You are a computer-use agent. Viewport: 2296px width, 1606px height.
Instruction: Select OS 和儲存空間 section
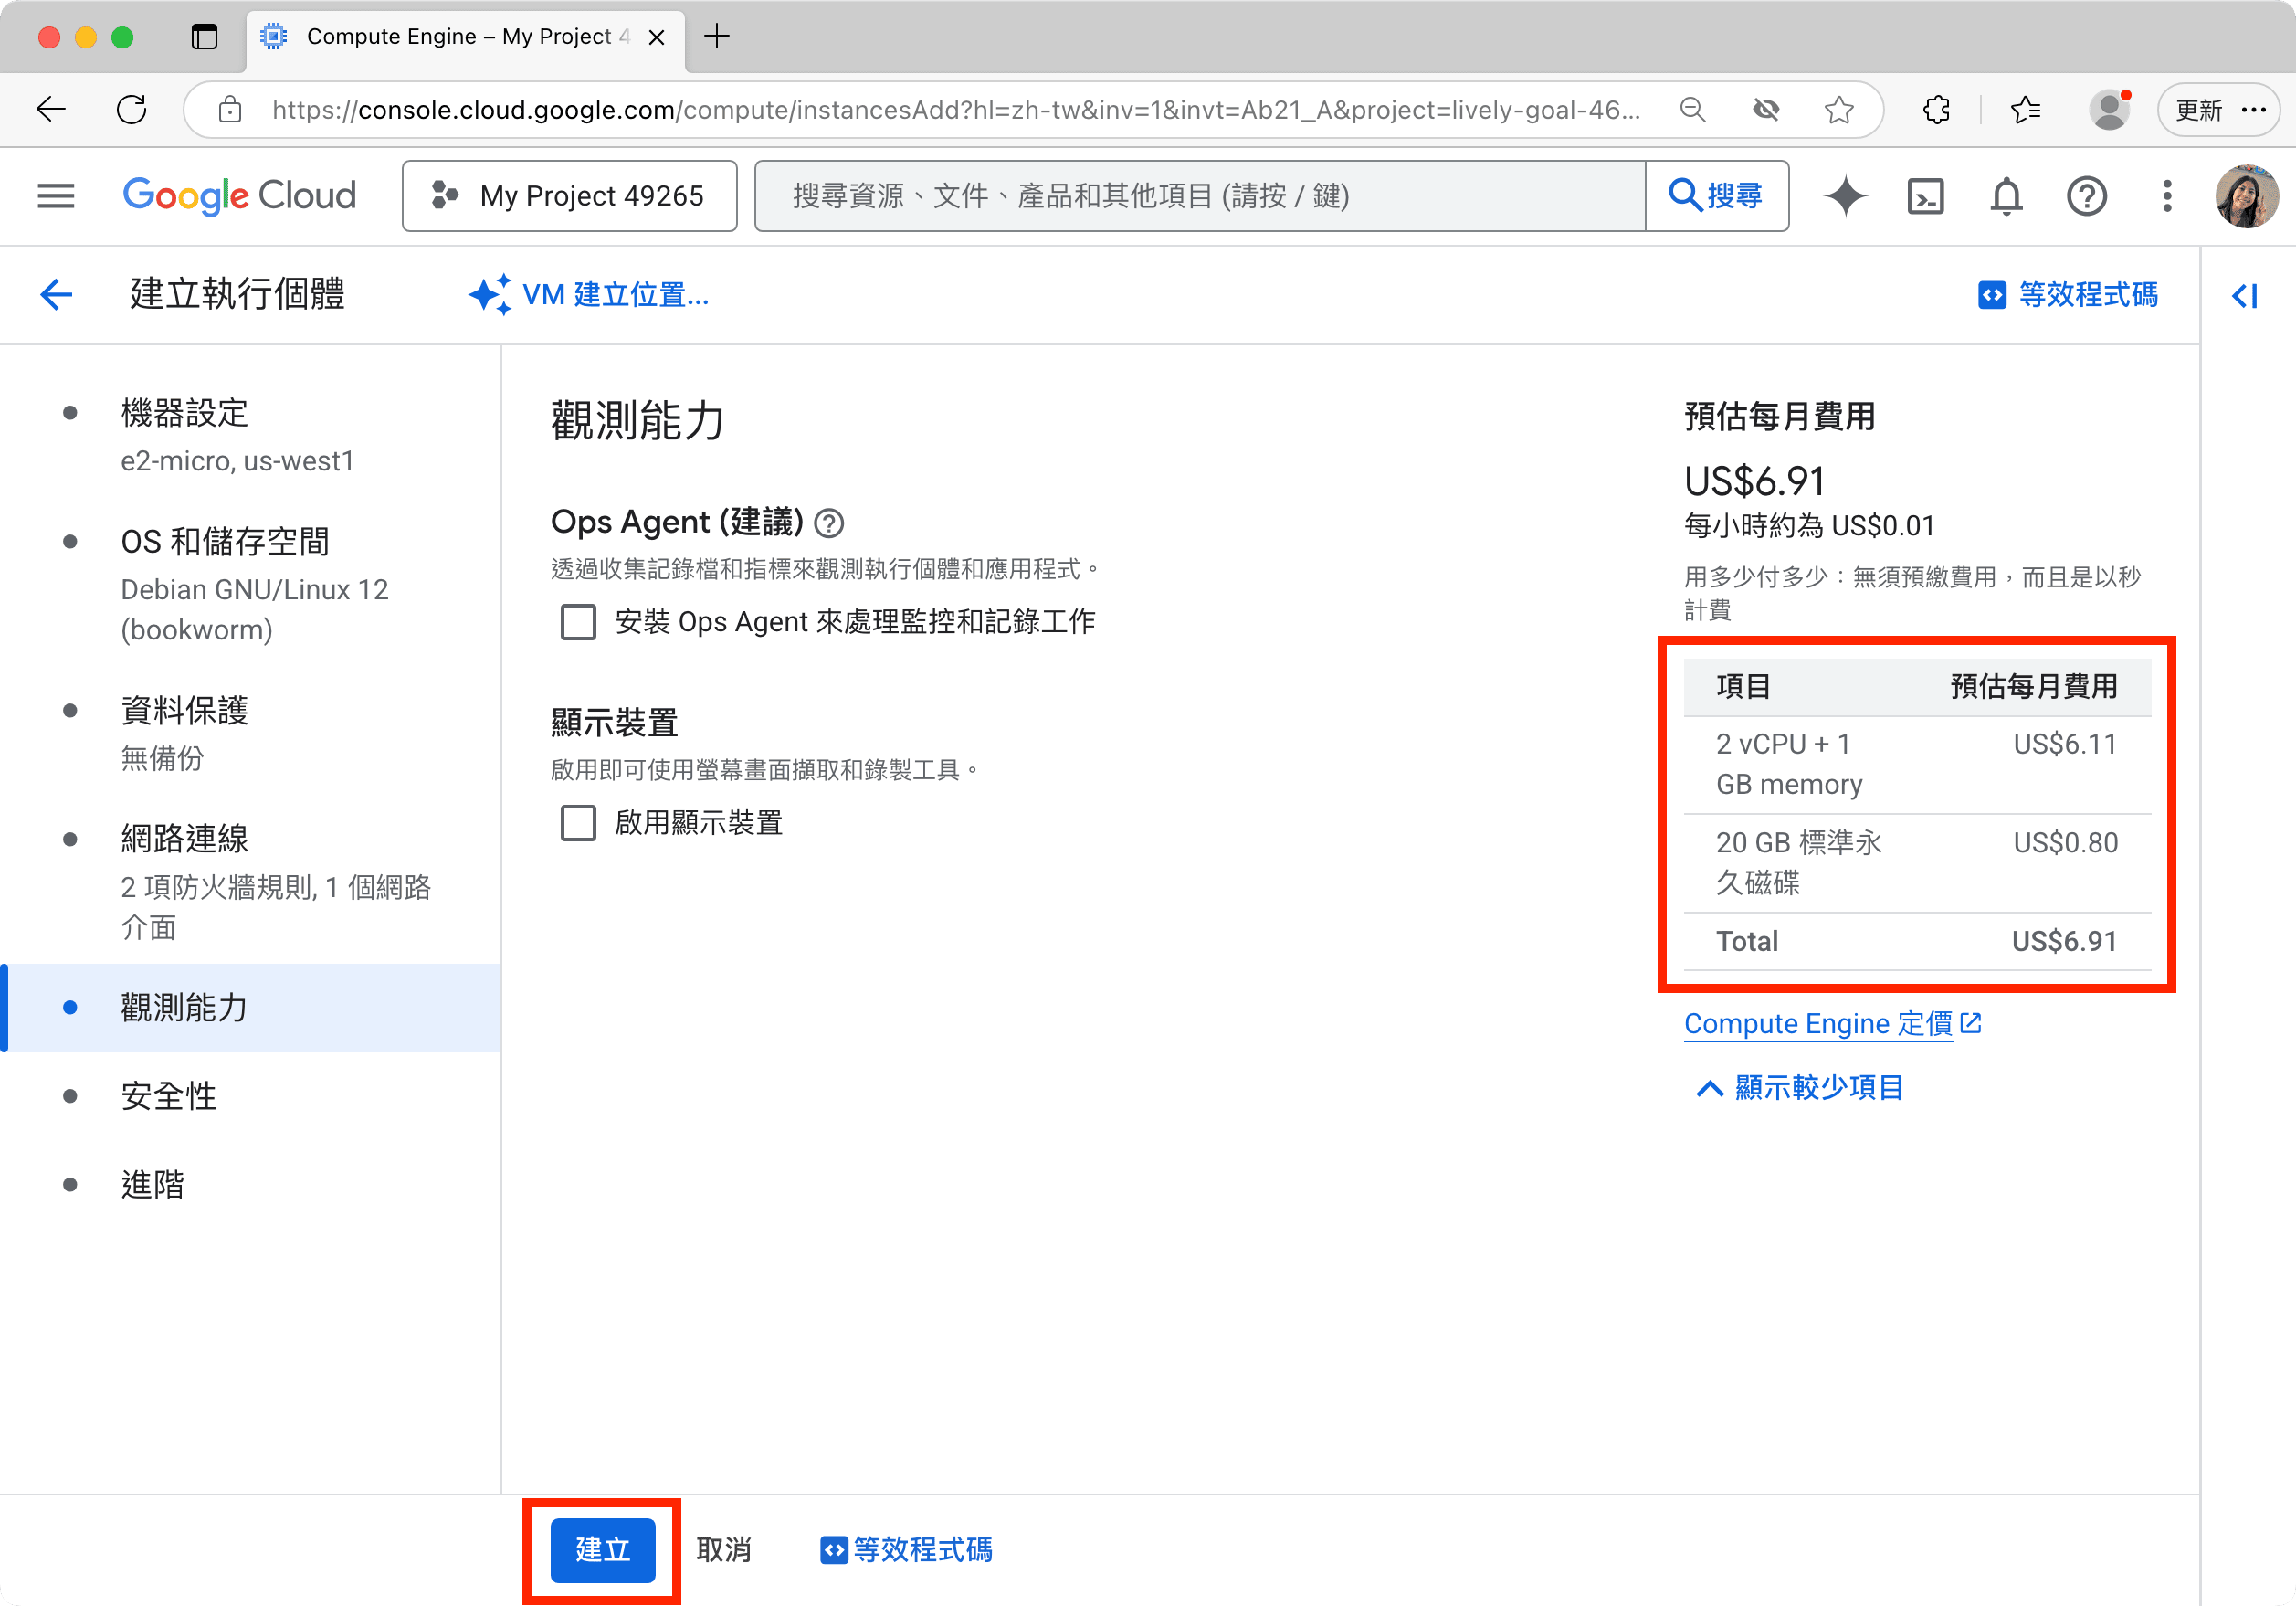(250, 585)
